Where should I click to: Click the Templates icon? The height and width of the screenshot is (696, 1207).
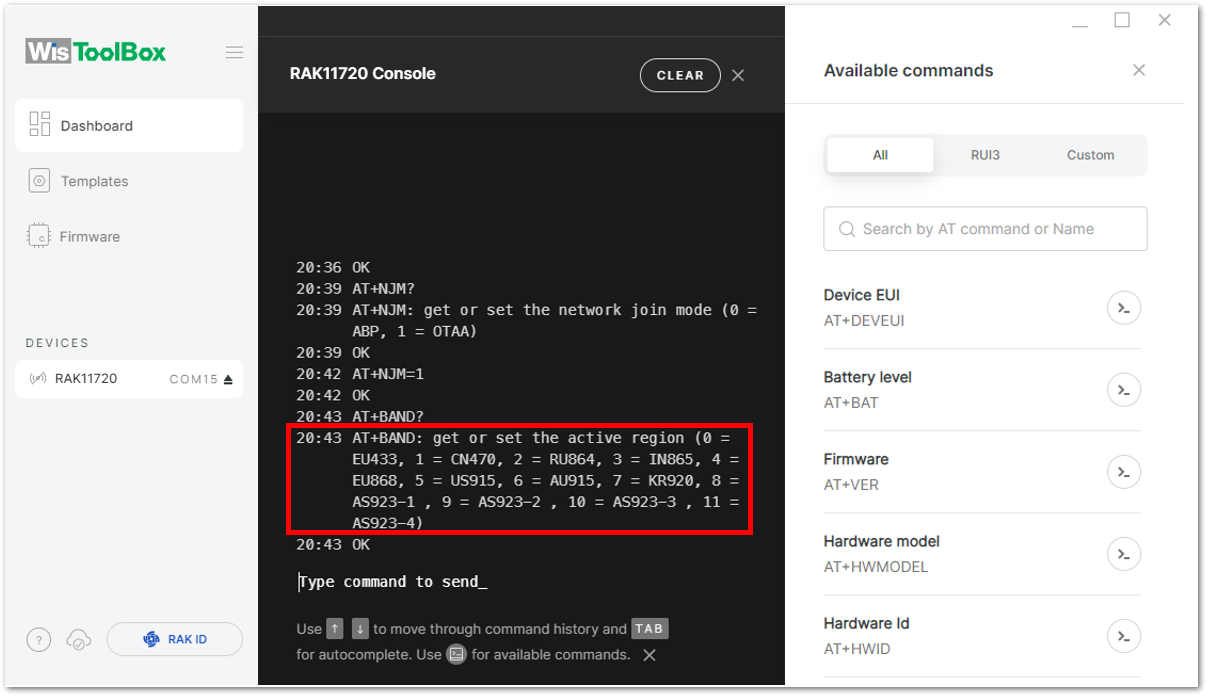40,181
